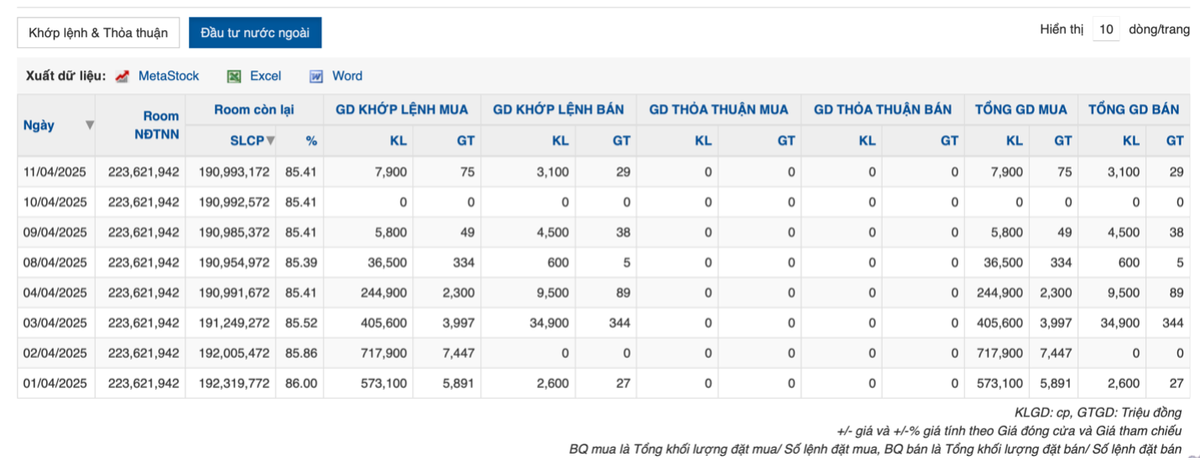Image resolution: width=1200 pixels, height=462 pixels.
Task: Click the GD THỎA THUẬN MUA header
Action: click(718, 109)
